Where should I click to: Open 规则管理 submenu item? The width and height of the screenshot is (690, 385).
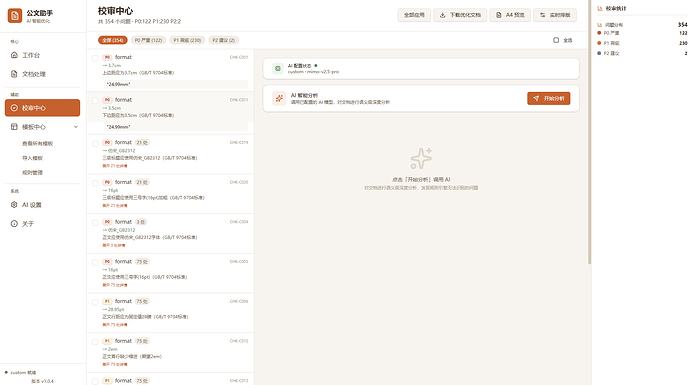click(x=33, y=172)
